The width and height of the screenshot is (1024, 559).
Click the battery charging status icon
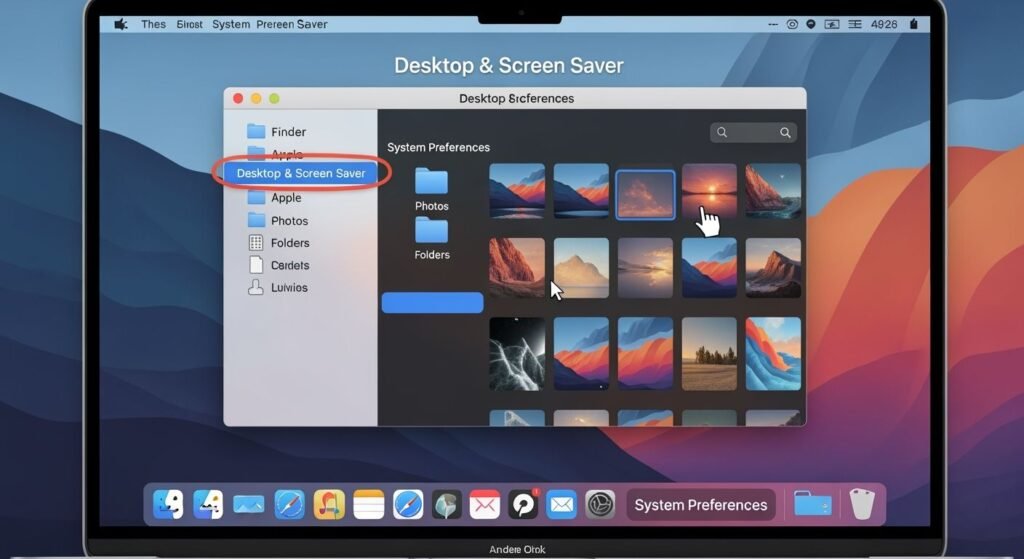[x=832, y=24]
